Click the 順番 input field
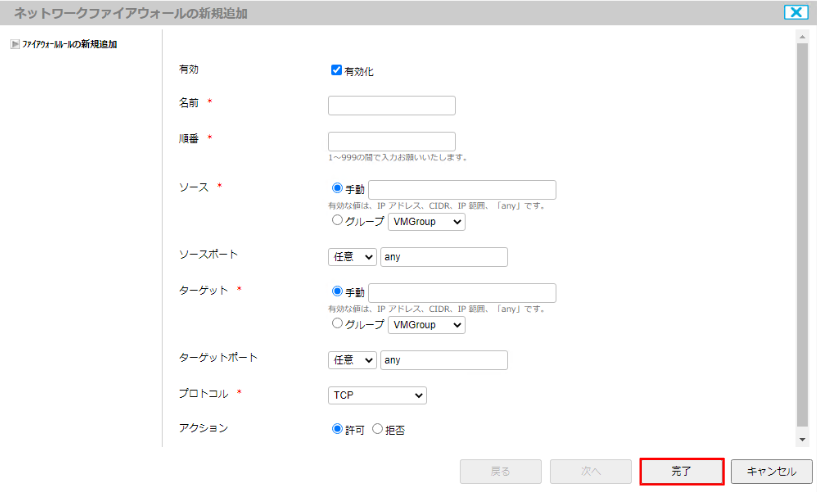 391,141
